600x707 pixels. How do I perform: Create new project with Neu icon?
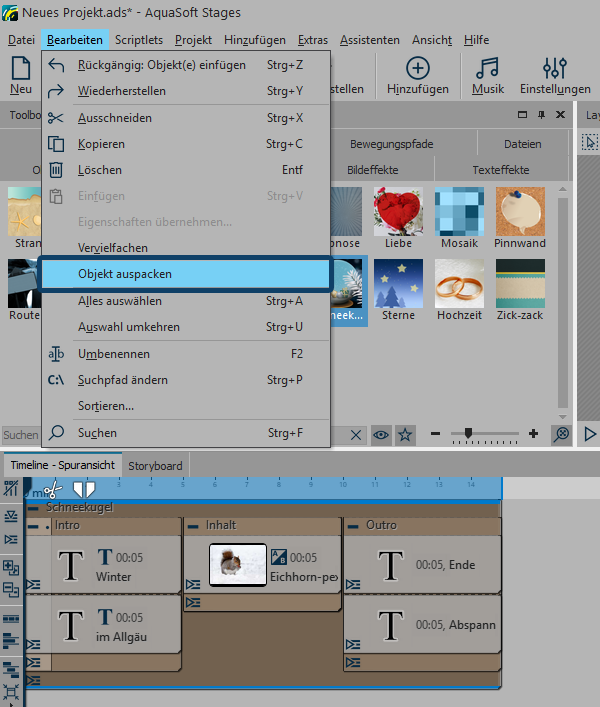click(x=21, y=74)
